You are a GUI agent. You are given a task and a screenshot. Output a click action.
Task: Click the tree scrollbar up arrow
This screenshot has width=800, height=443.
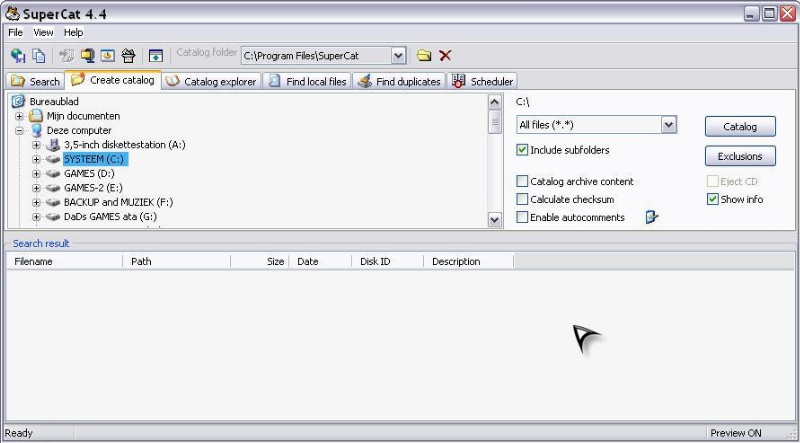point(494,102)
